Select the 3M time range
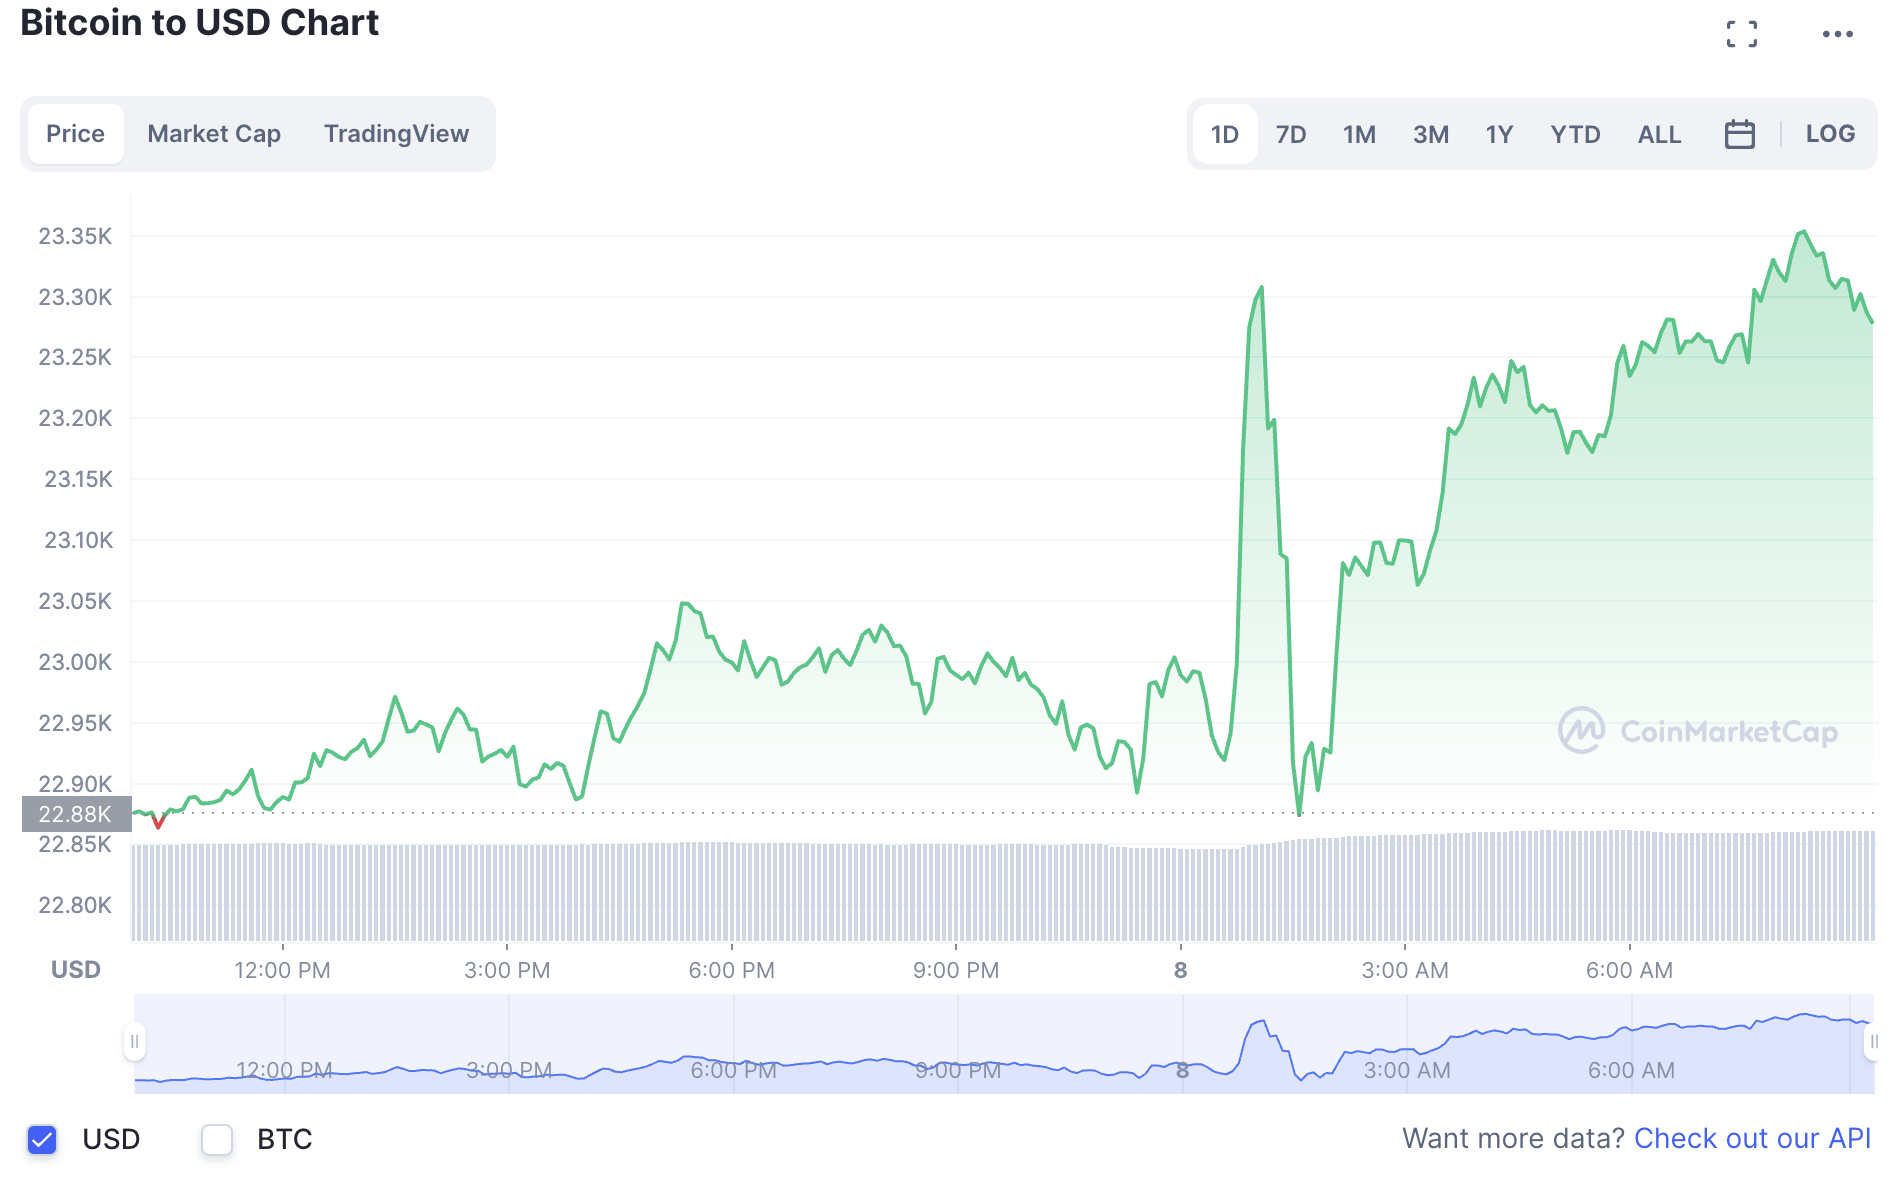Image resolution: width=1902 pixels, height=1184 pixels. (x=1431, y=134)
